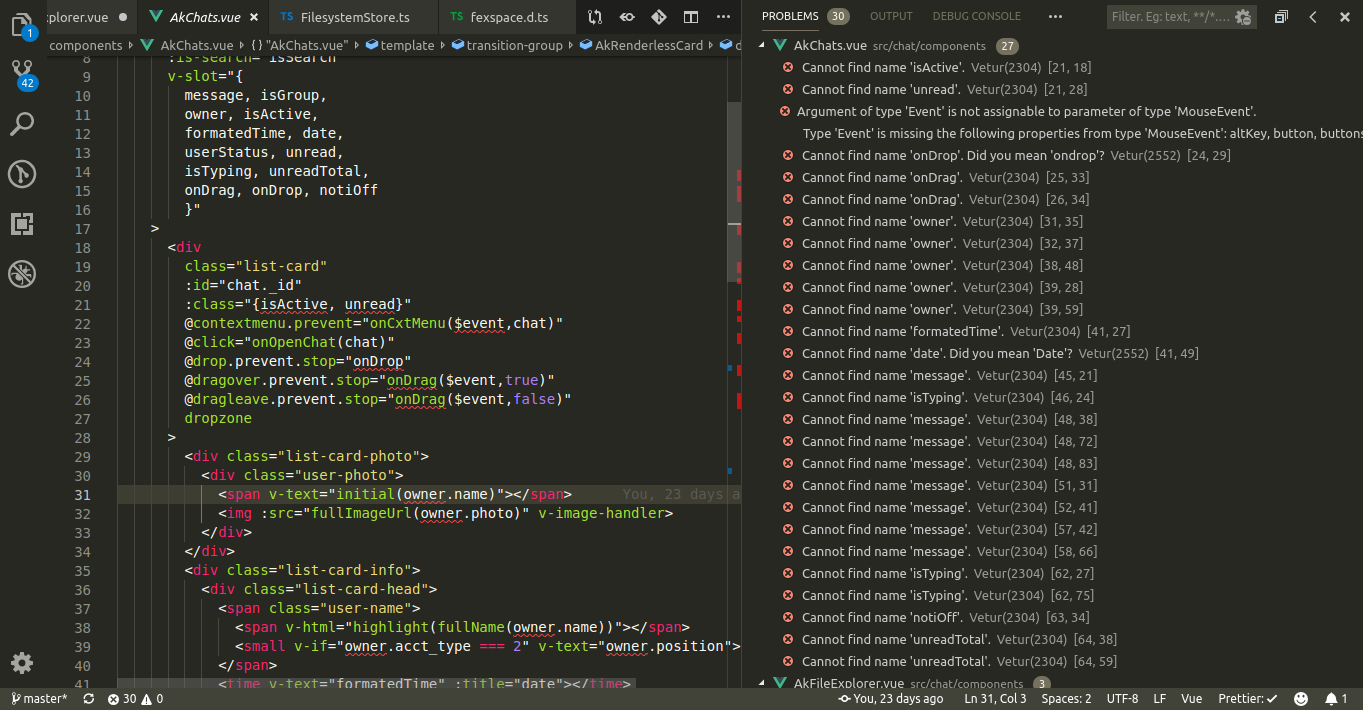Click the problems filter input field

tap(1170, 17)
